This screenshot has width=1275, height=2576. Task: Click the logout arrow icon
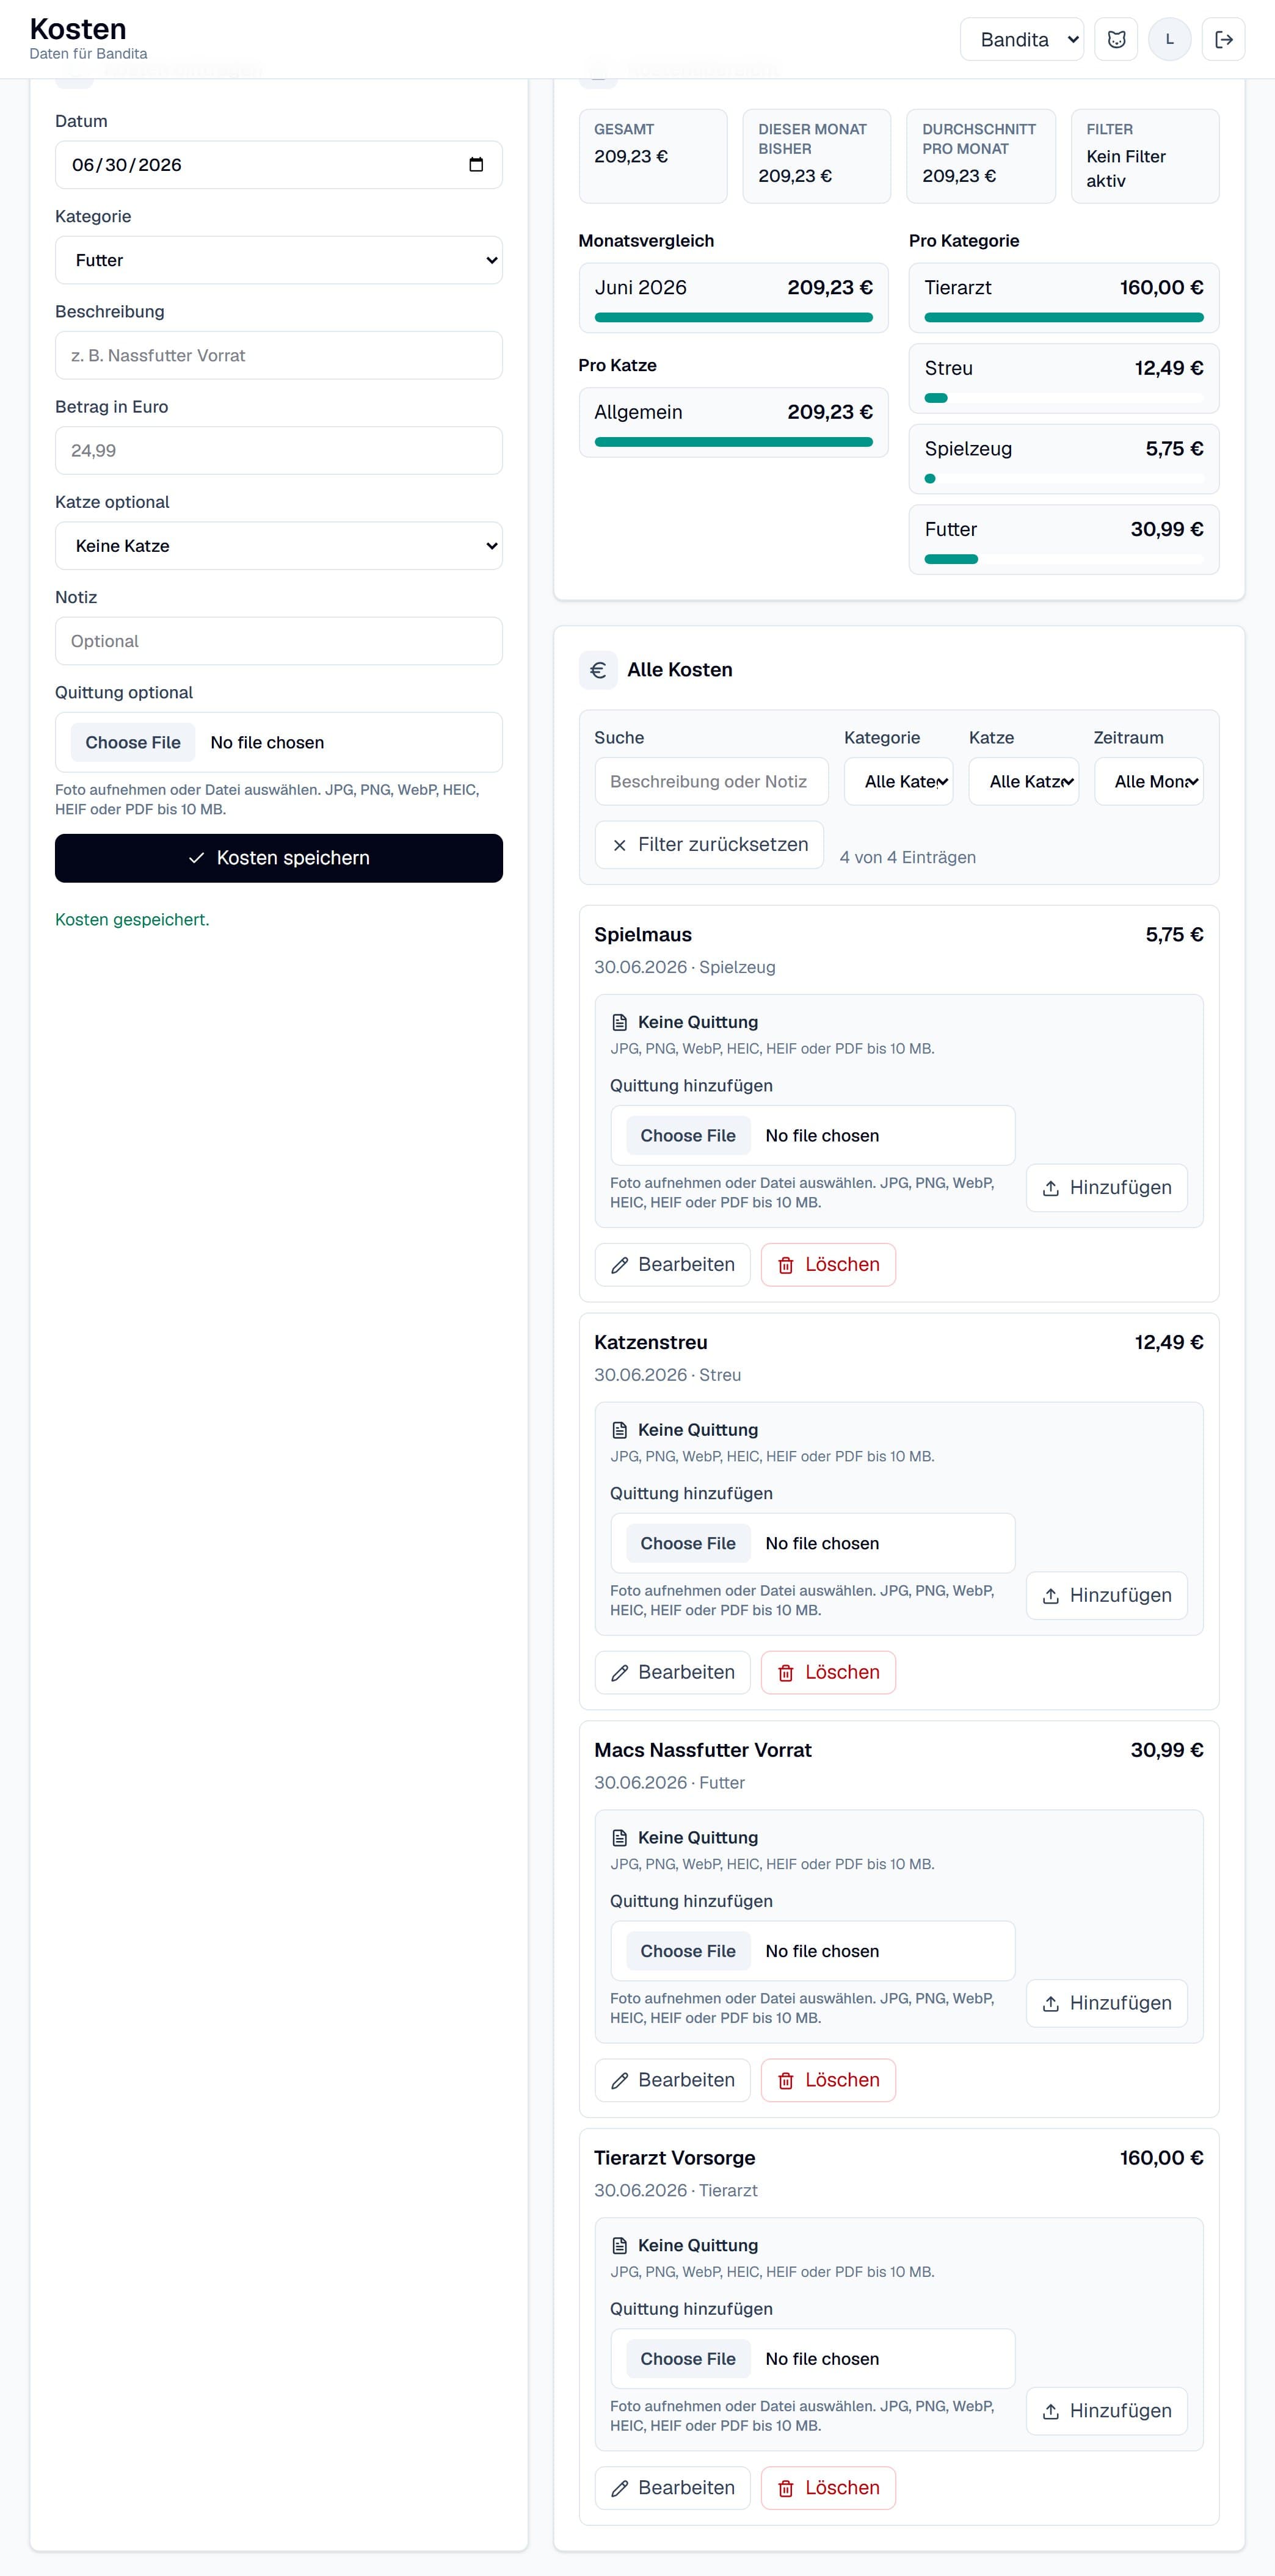click(1223, 39)
